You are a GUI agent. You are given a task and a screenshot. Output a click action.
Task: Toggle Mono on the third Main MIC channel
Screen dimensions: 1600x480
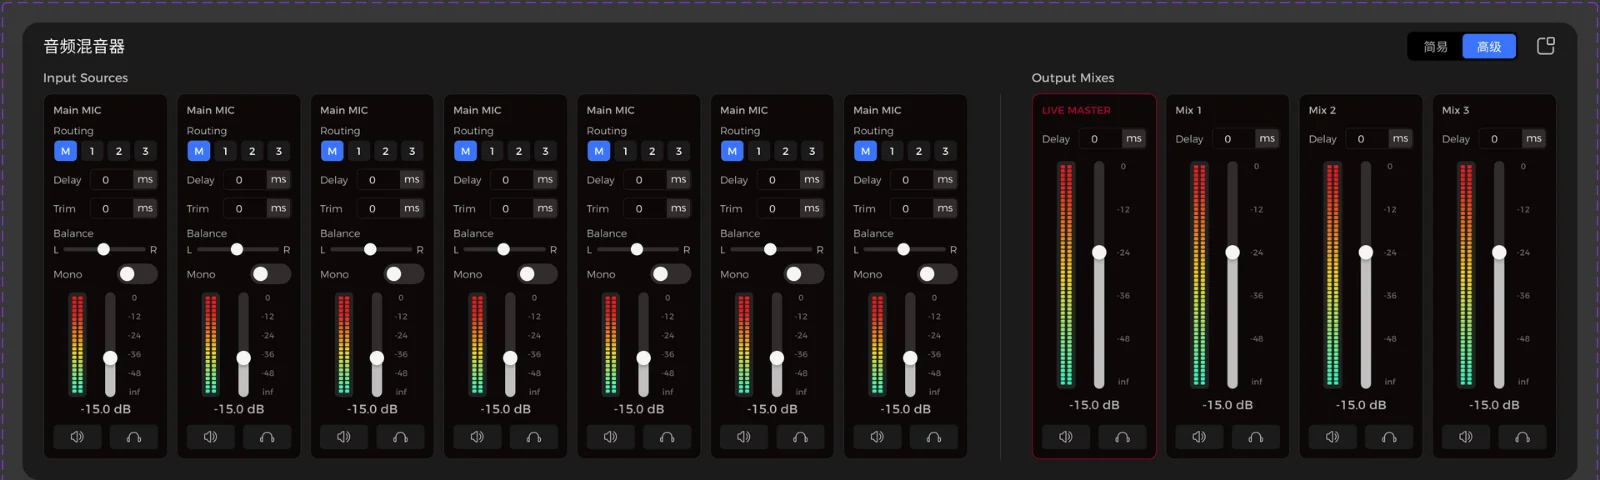tap(404, 274)
